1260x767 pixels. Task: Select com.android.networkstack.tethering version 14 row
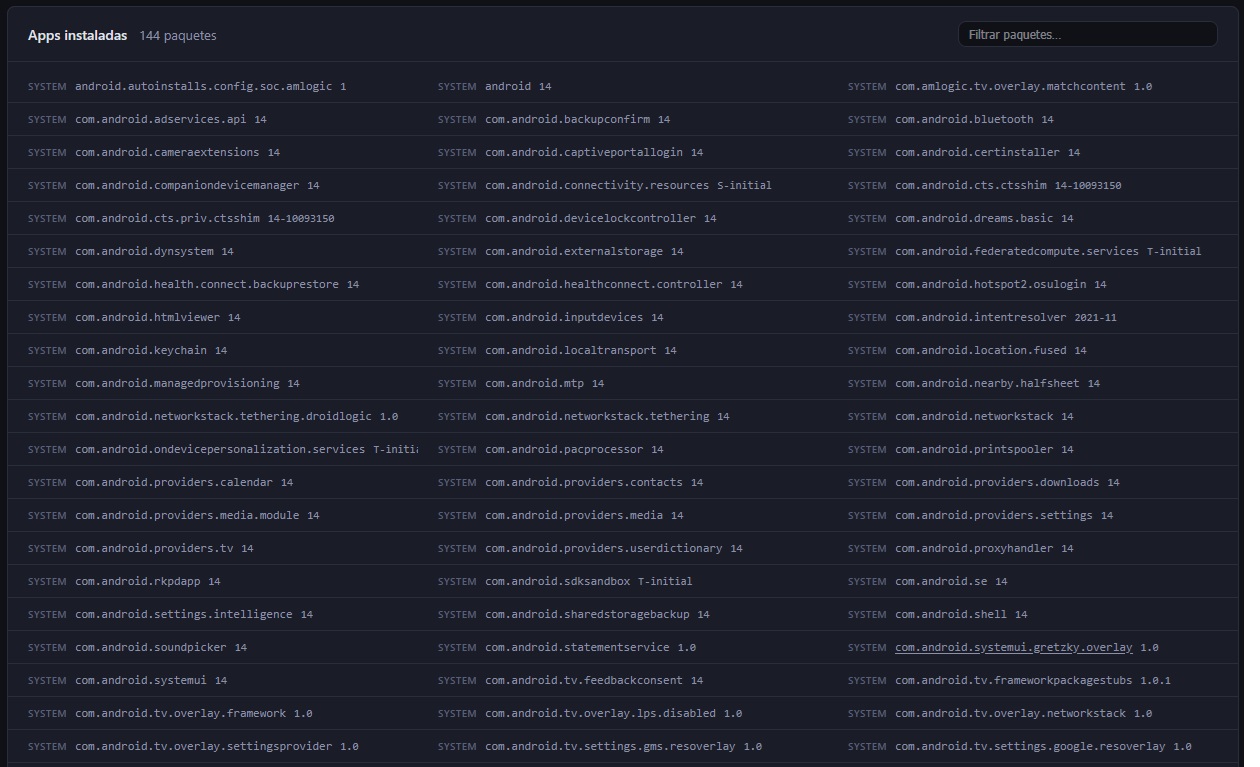[x=597, y=416]
